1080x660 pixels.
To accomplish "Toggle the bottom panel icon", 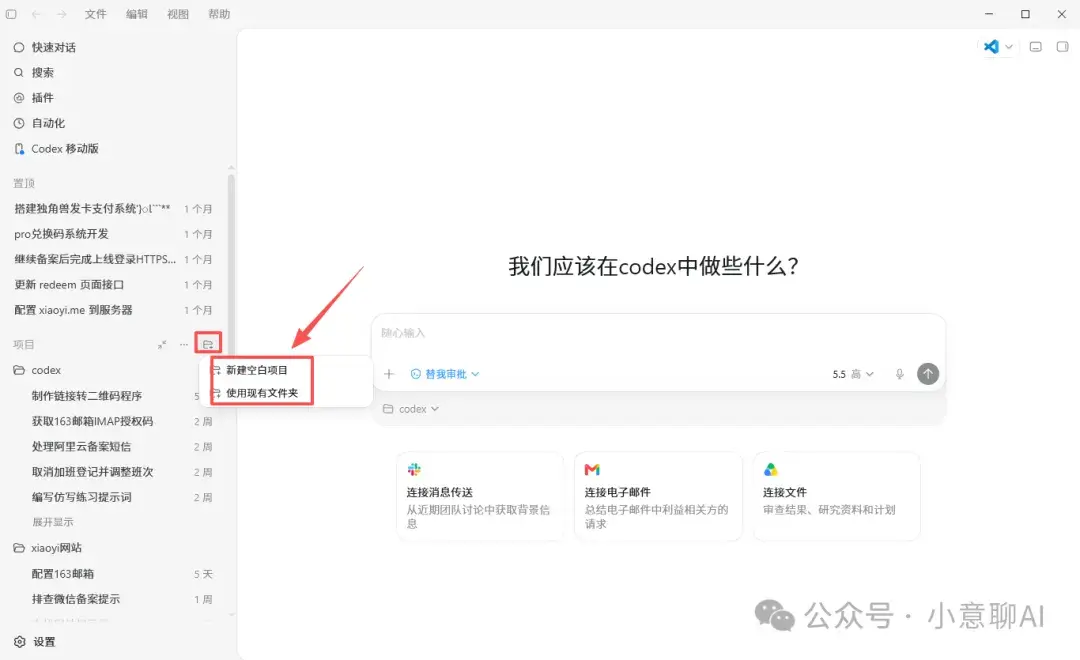I will 1035,47.
